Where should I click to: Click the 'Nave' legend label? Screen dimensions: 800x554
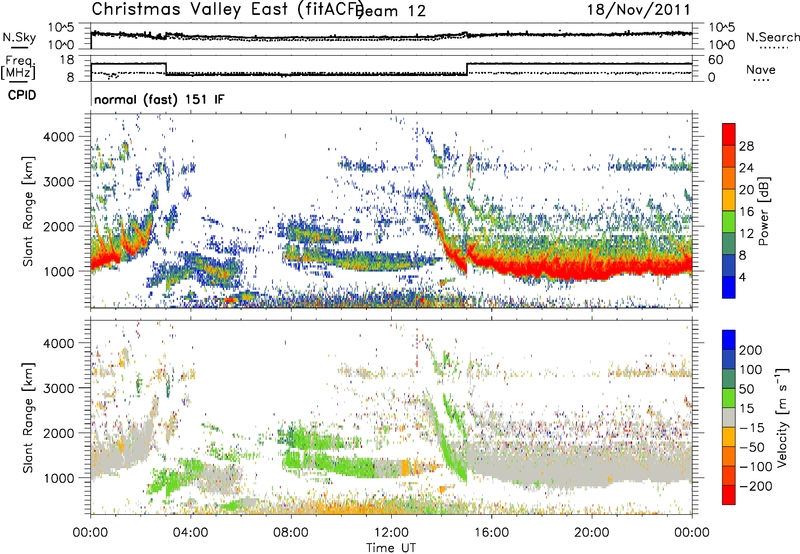(761, 69)
